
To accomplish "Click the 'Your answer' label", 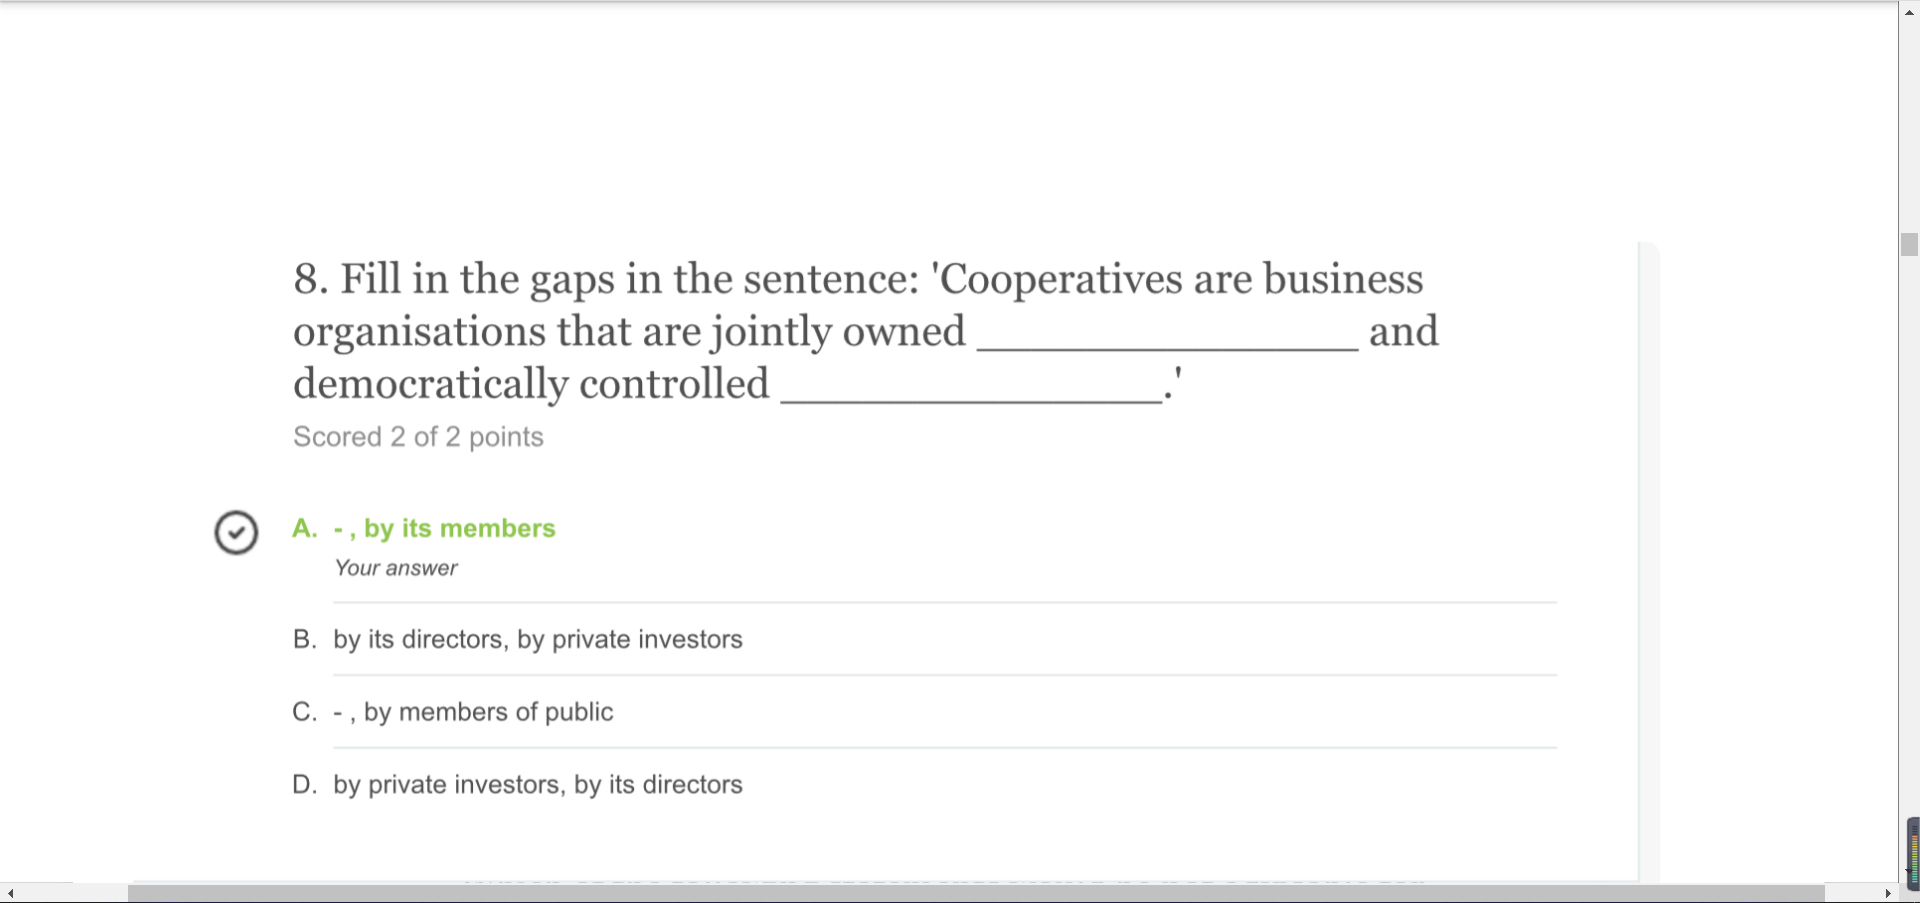I will coord(396,568).
